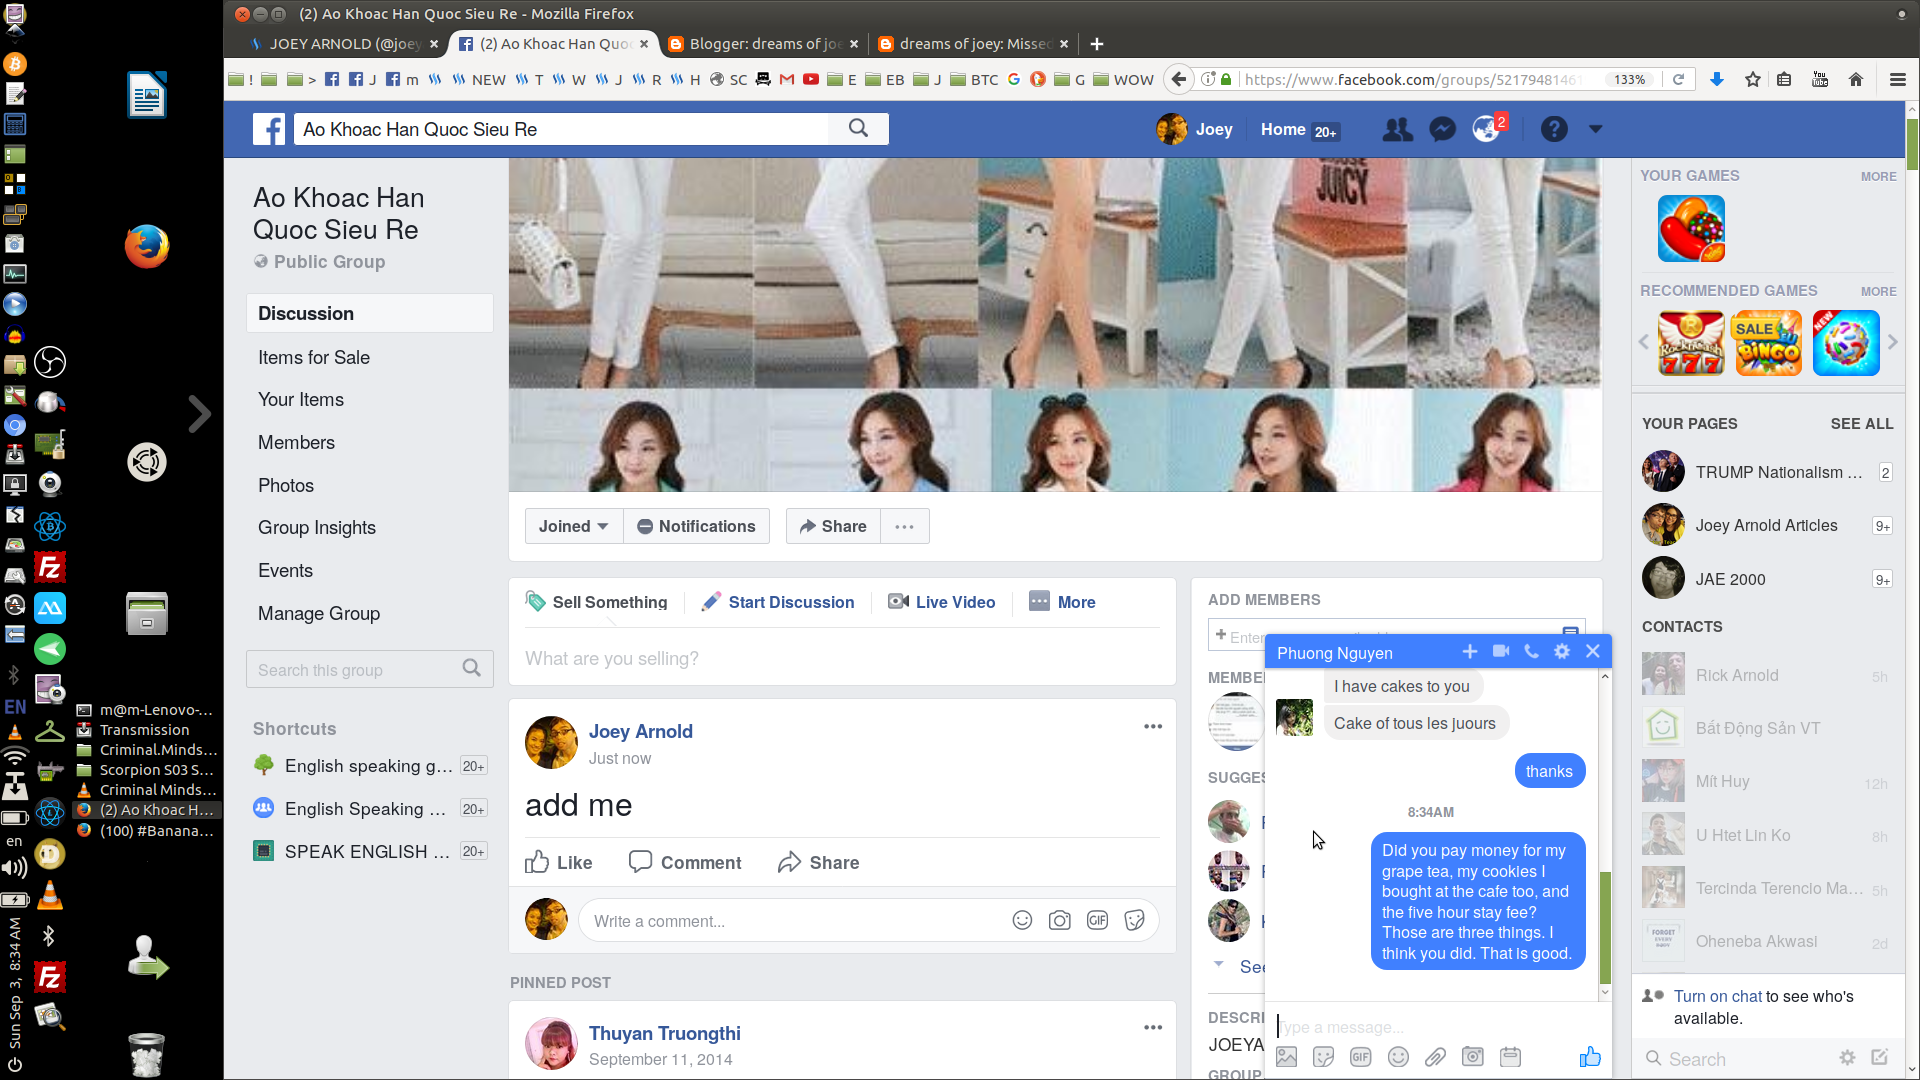This screenshot has height=1080, width=1920.
Task: Start a video call with Phuong Nguyen
Action: tap(1500, 651)
